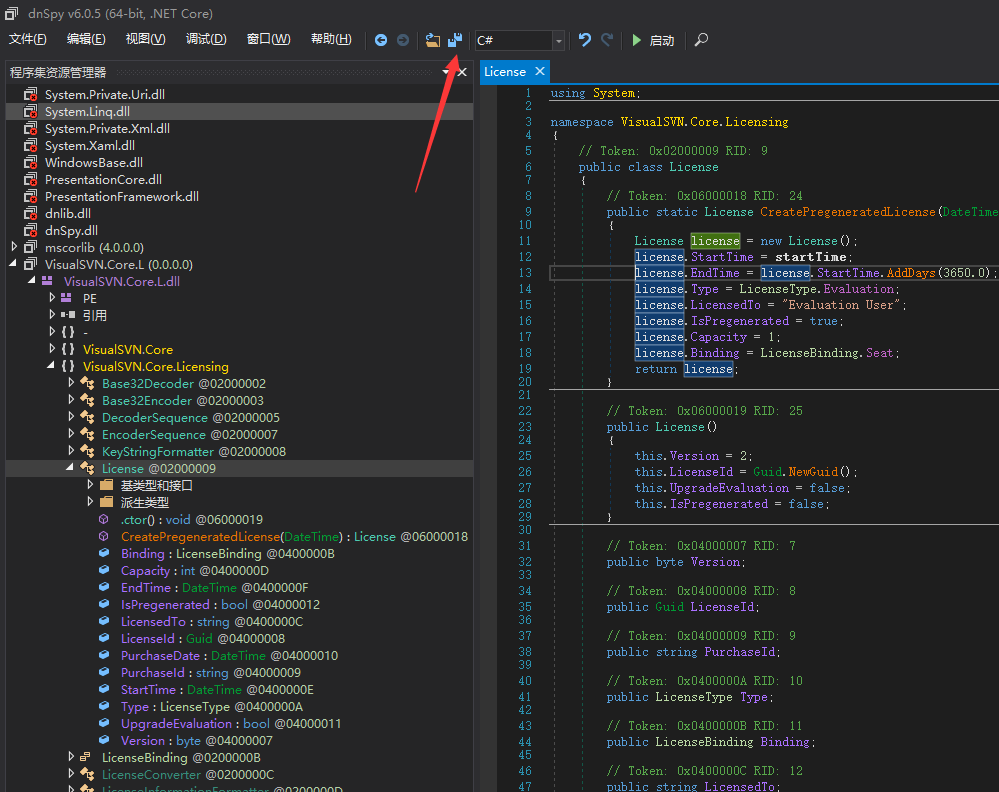The height and width of the screenshot is (792, 999).
Task: Click the Undo toolbar icon
Action: tap(585, 40)
